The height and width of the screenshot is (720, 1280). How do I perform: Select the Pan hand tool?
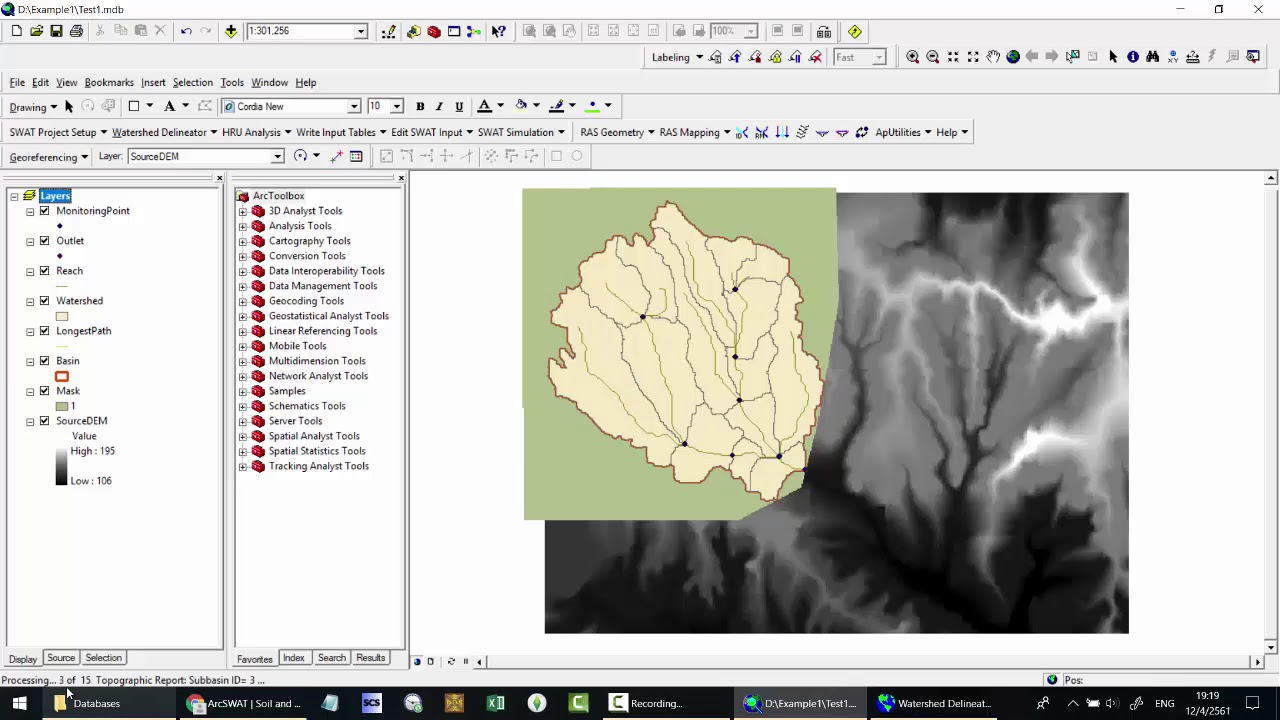pyautogui.click(x=993, y=57)
